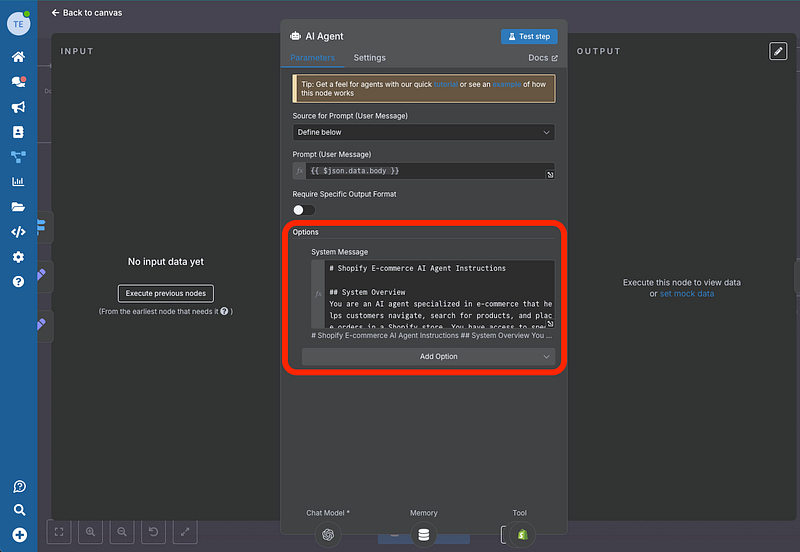Screen dimensions: 800x552
Task: Expand the System Message editor
Action: click(x=549, y=324)
